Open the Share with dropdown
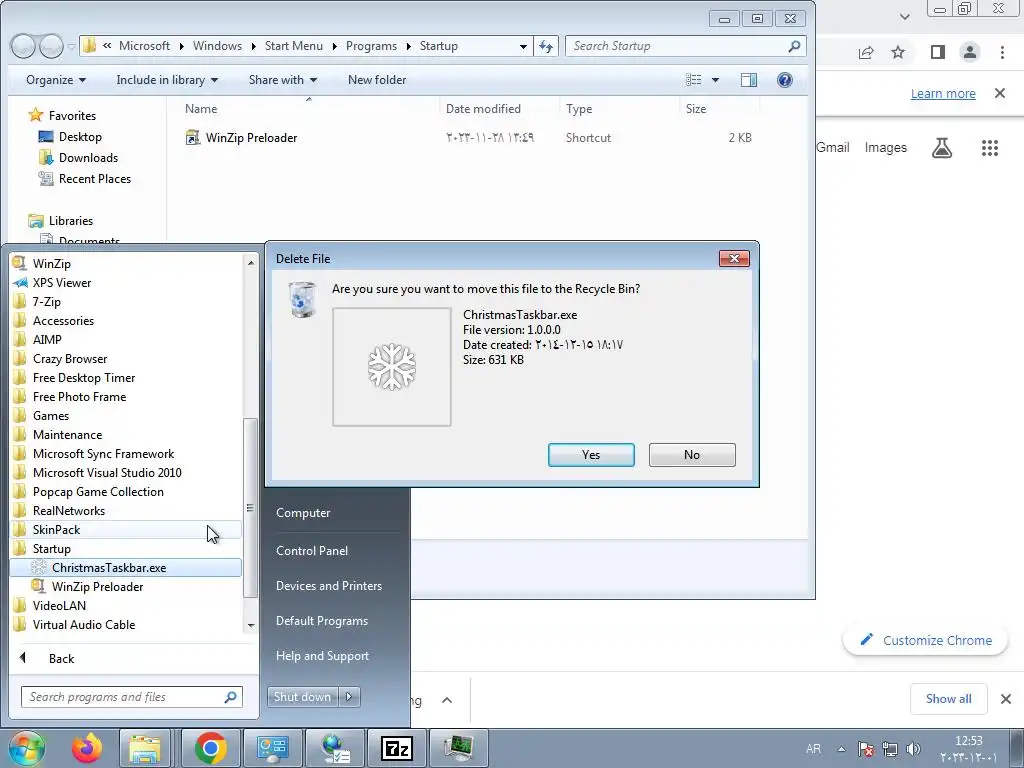 (282, 80)
